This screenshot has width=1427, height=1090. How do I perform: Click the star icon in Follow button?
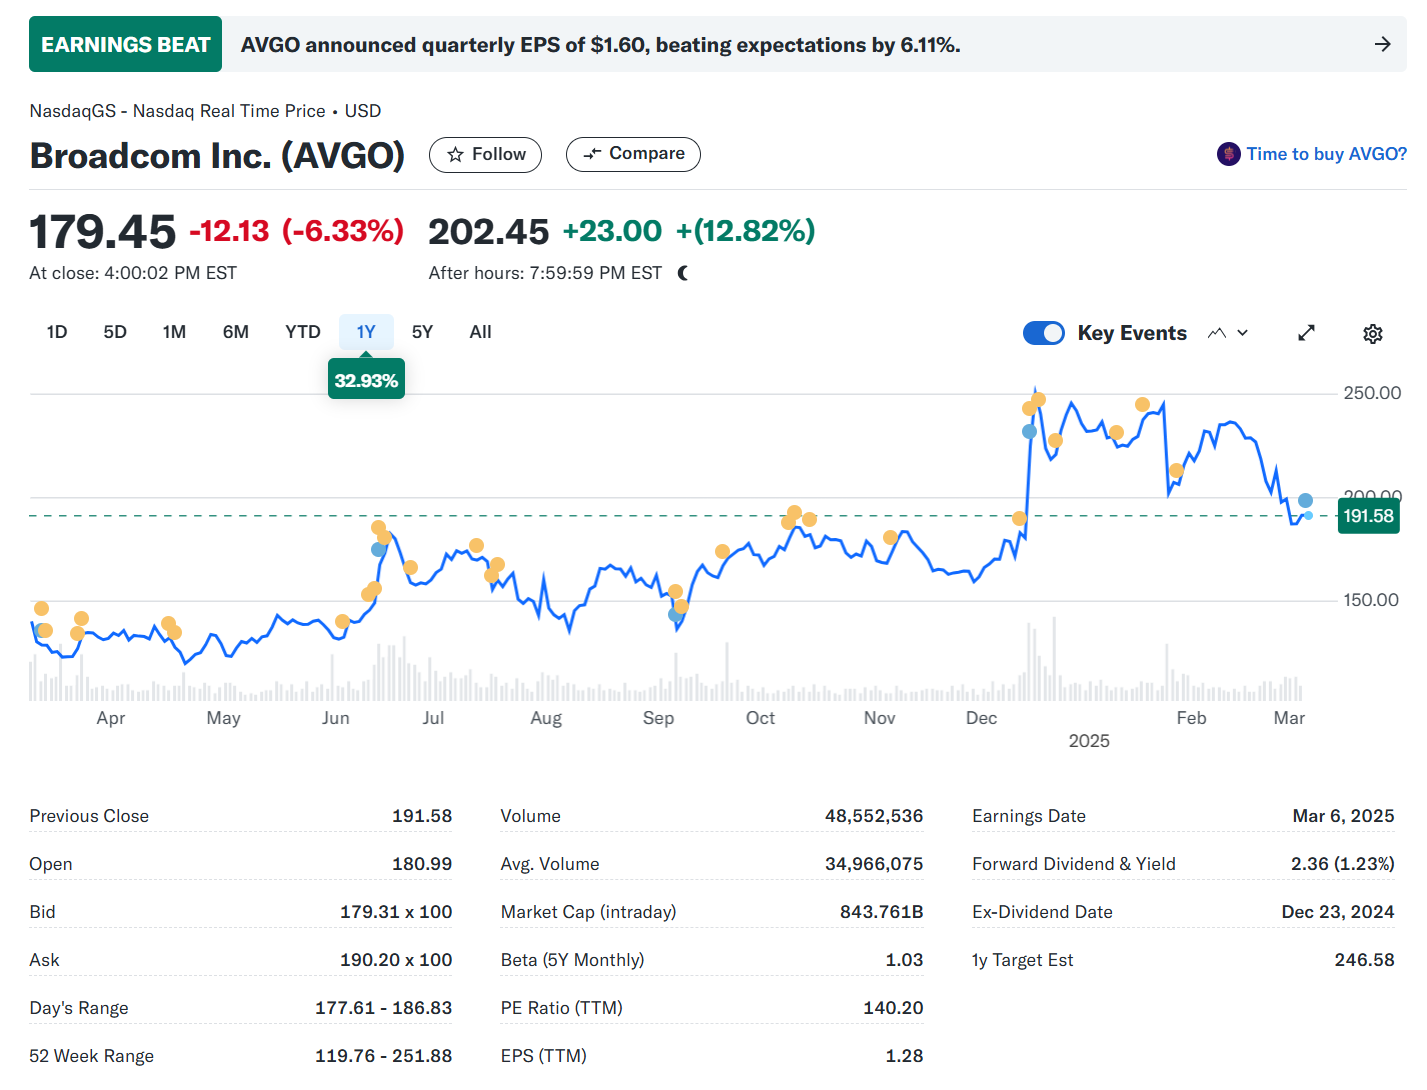[x=456, y=155]
